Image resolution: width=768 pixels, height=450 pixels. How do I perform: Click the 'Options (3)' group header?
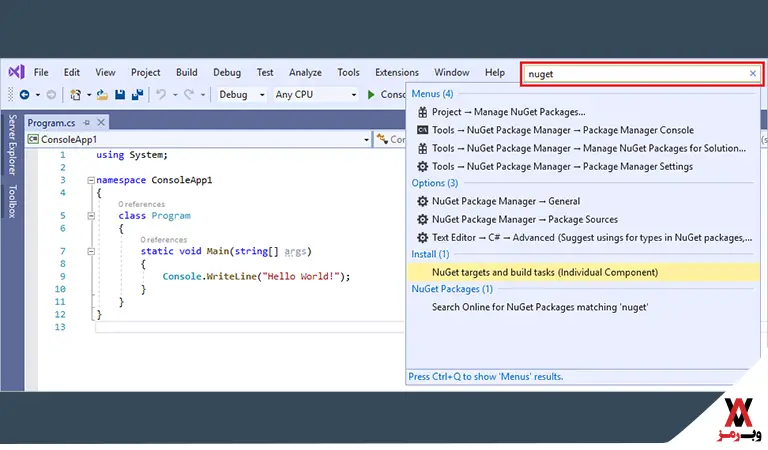(x=434, y=183)
